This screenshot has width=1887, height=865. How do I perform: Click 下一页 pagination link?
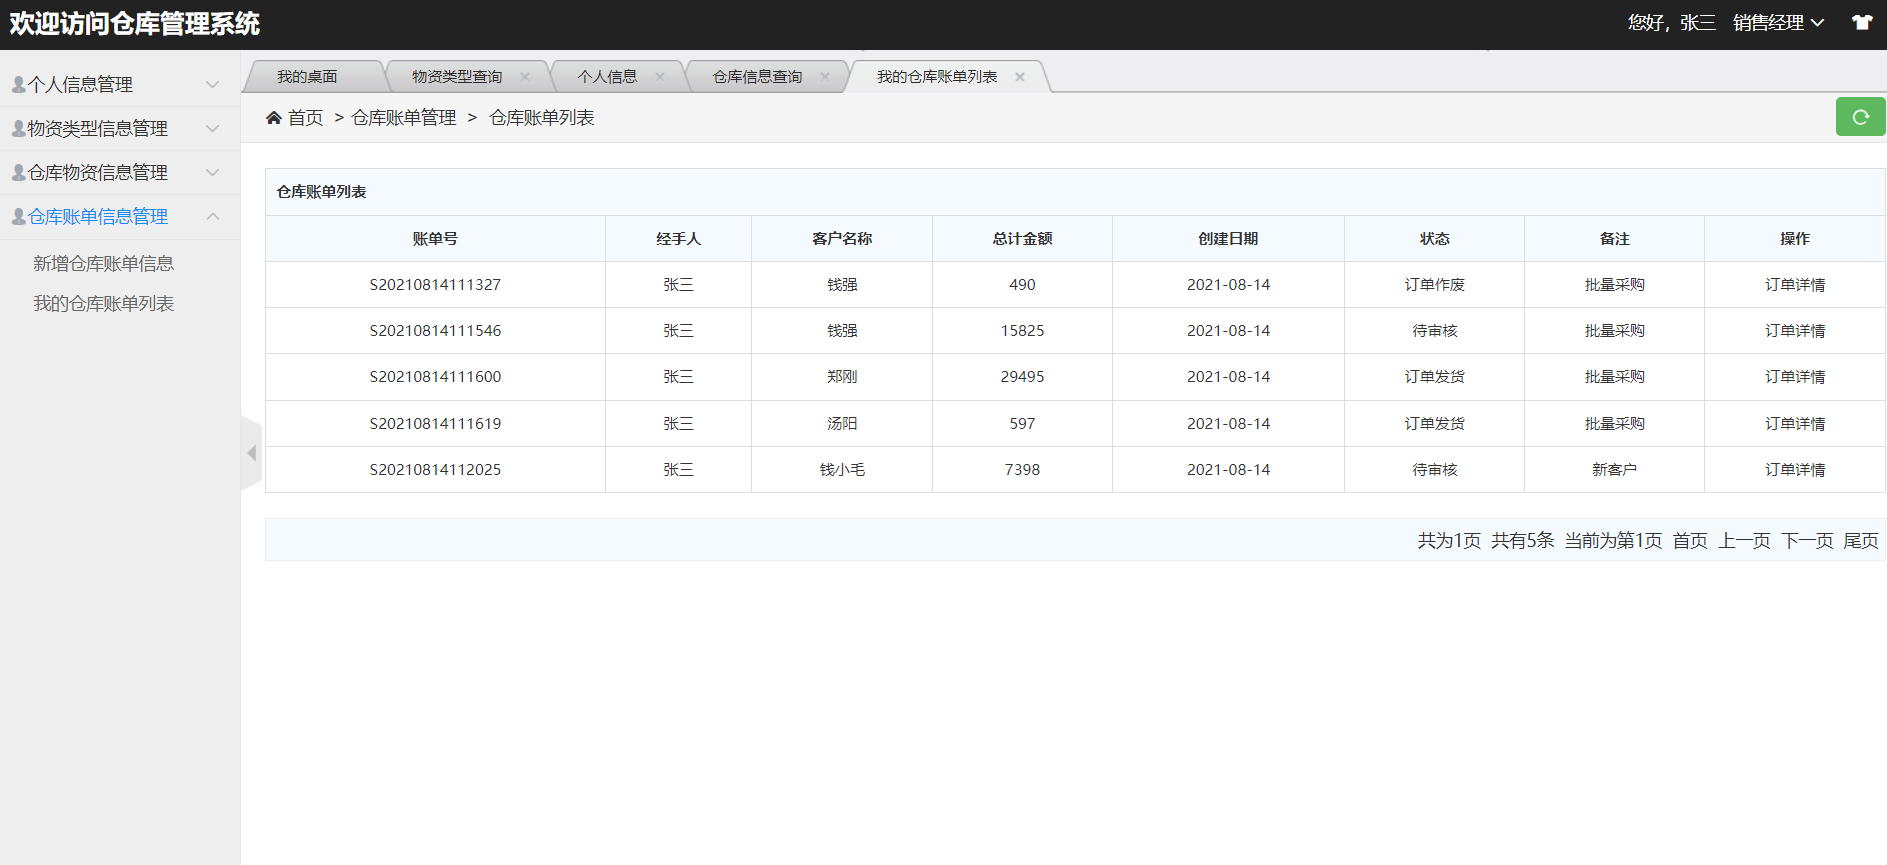[1807, 541]
